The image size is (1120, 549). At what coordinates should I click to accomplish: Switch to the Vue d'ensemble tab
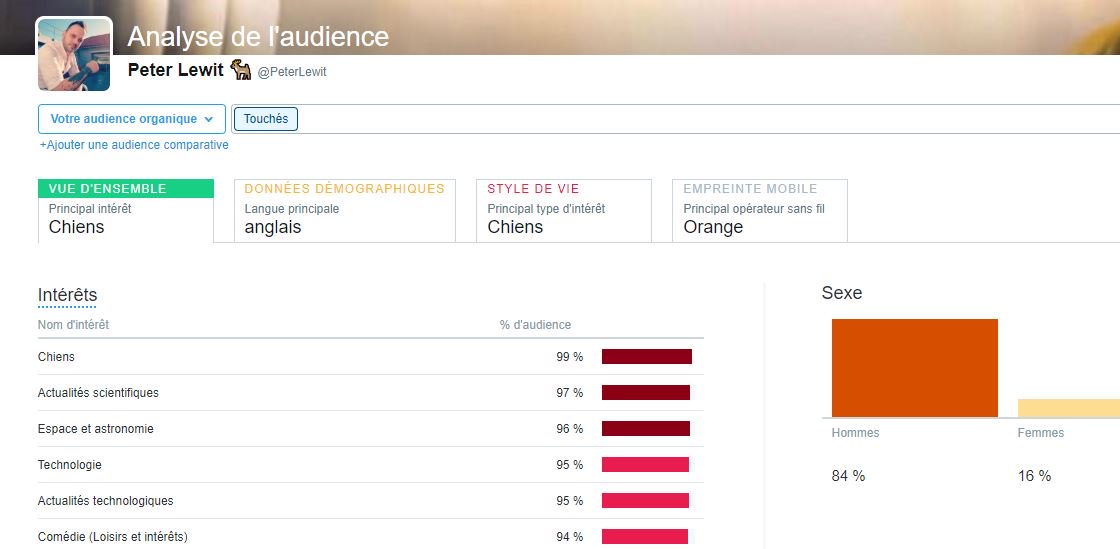click(x=126, y=211)
